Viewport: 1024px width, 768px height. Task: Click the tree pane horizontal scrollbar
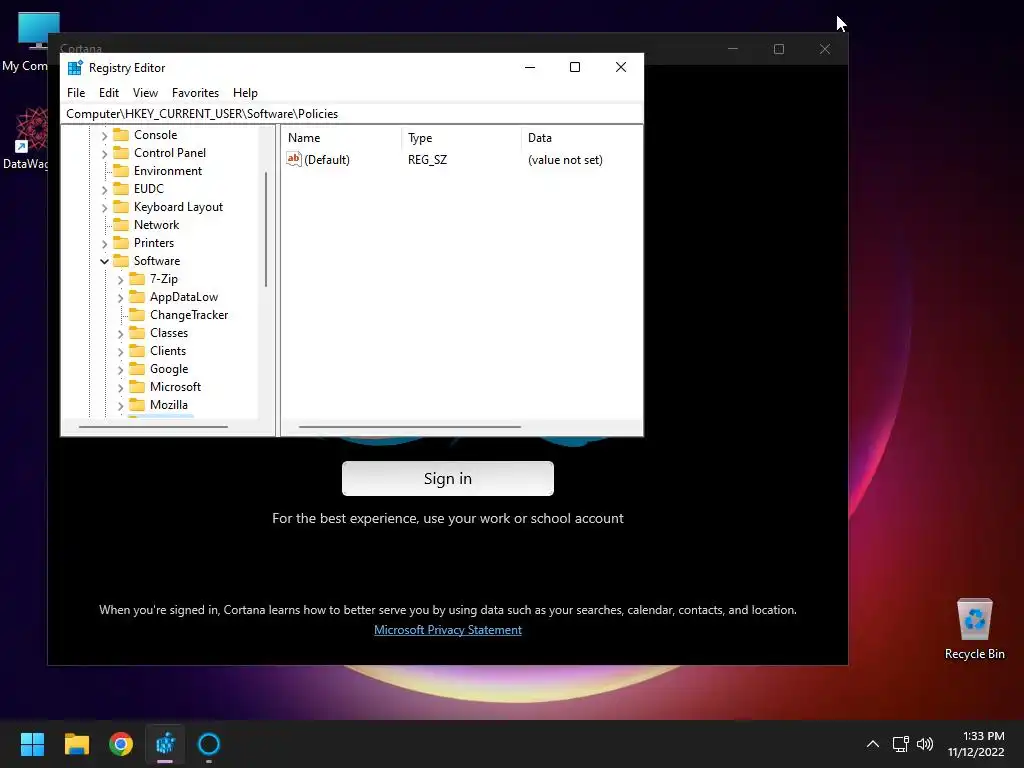153,427
